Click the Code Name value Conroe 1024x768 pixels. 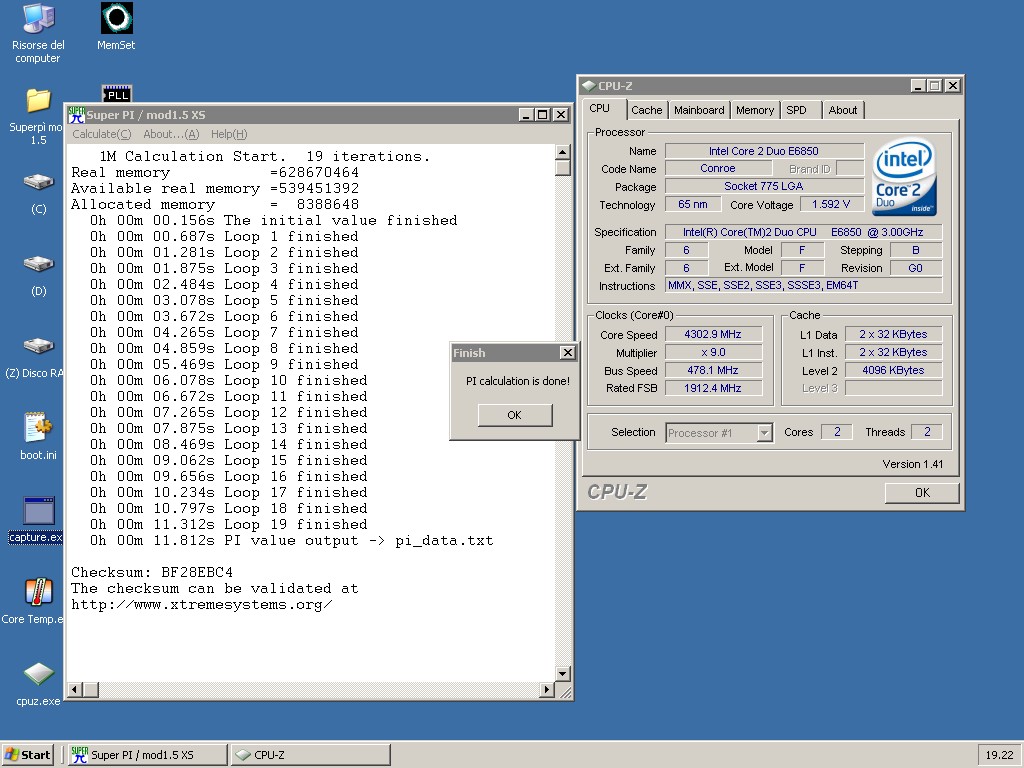[x=718, y=168]
